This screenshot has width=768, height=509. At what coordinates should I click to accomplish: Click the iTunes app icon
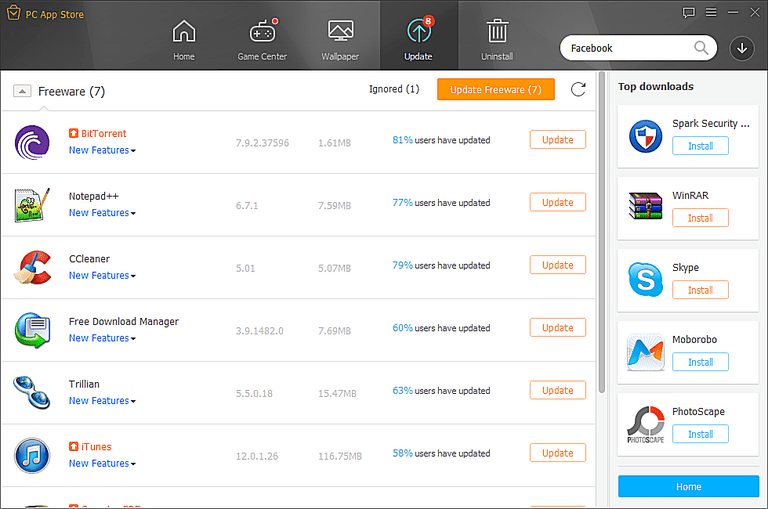32,454
